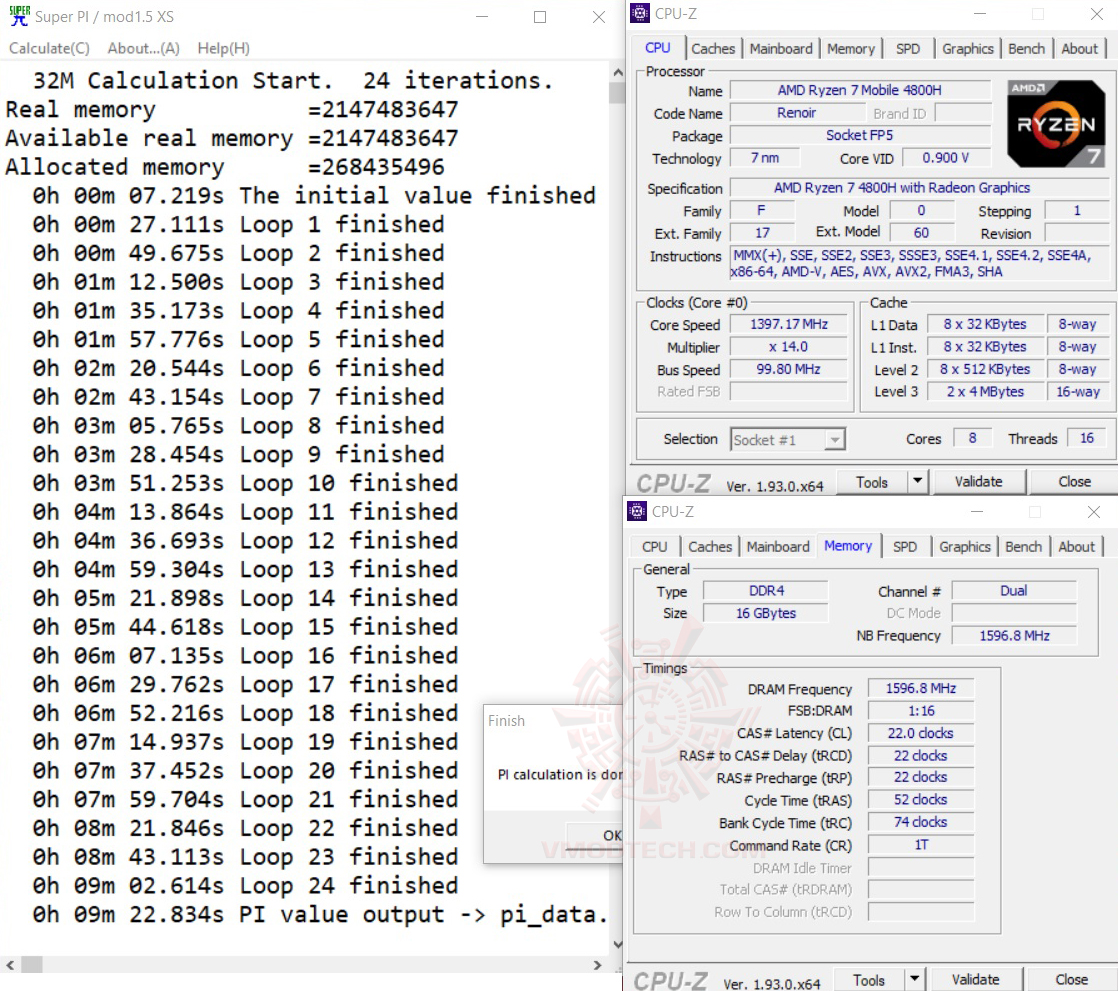The width and height of the screenshot is (1118, 991).
Task: Click the Core VID value 0.900 V
Action: pyautogui.click(x=946, y=158)
